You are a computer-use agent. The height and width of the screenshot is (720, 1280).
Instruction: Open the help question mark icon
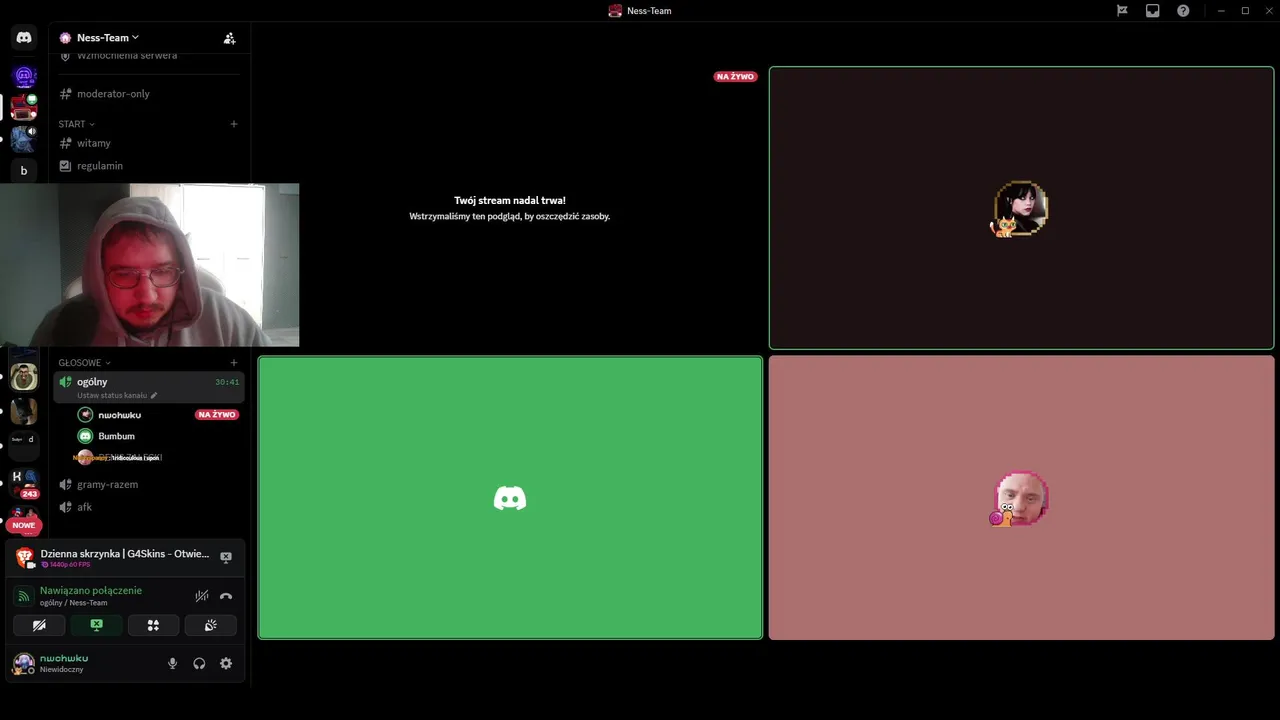click(1183, 11)
